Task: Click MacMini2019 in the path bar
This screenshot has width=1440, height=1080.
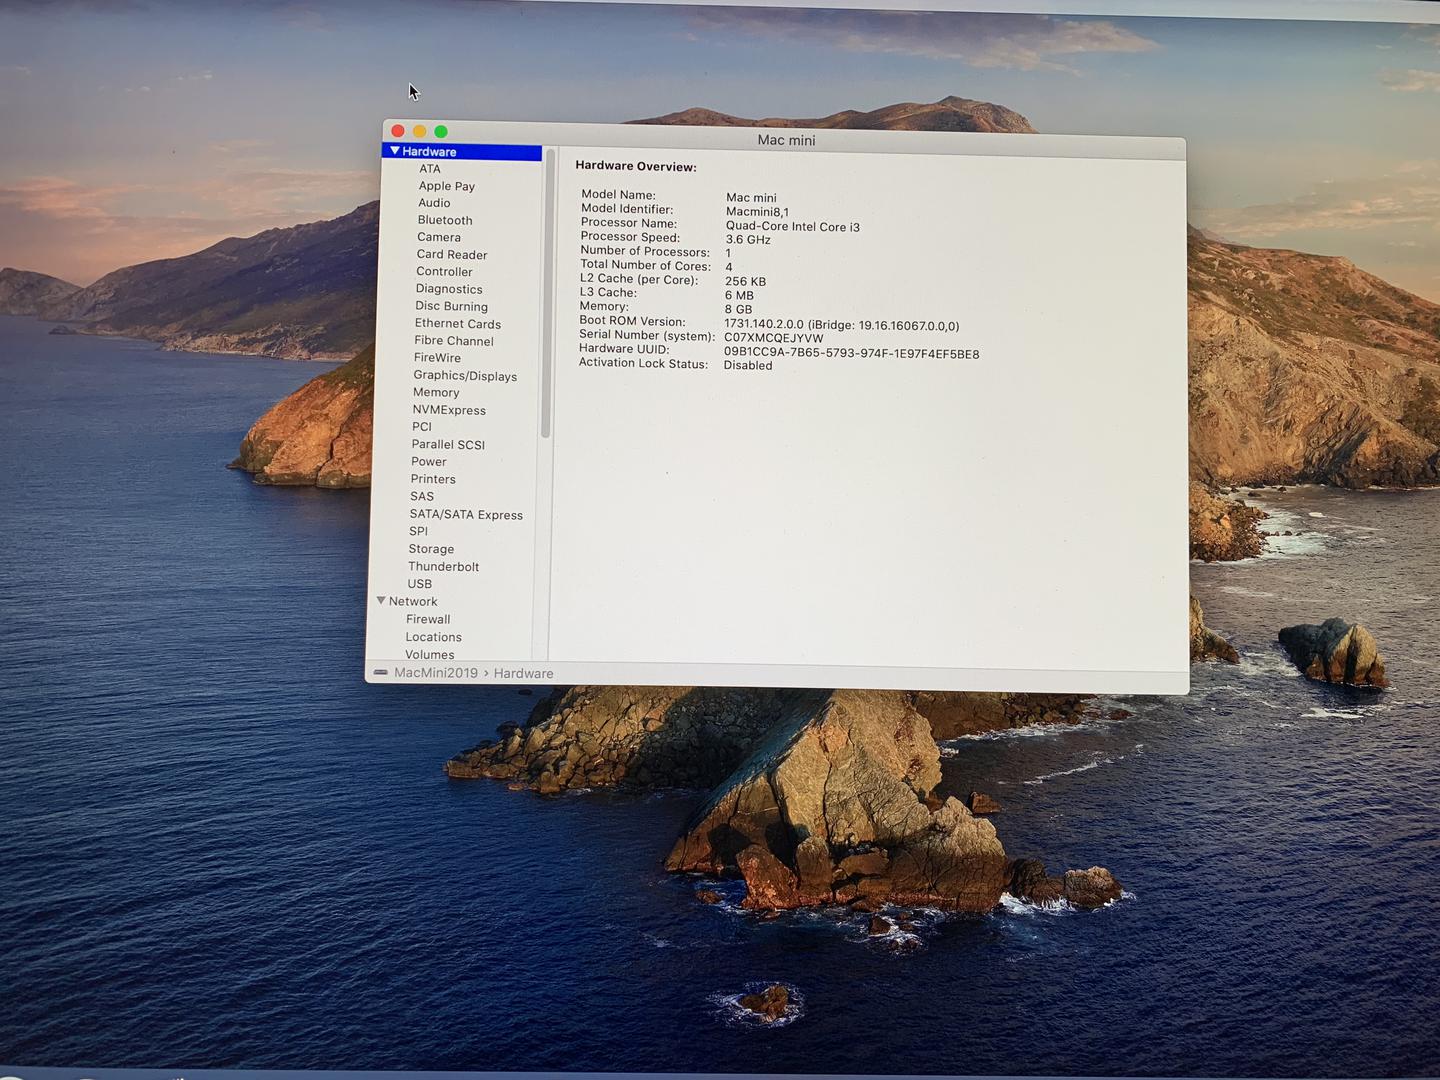Action: (436, 673)
